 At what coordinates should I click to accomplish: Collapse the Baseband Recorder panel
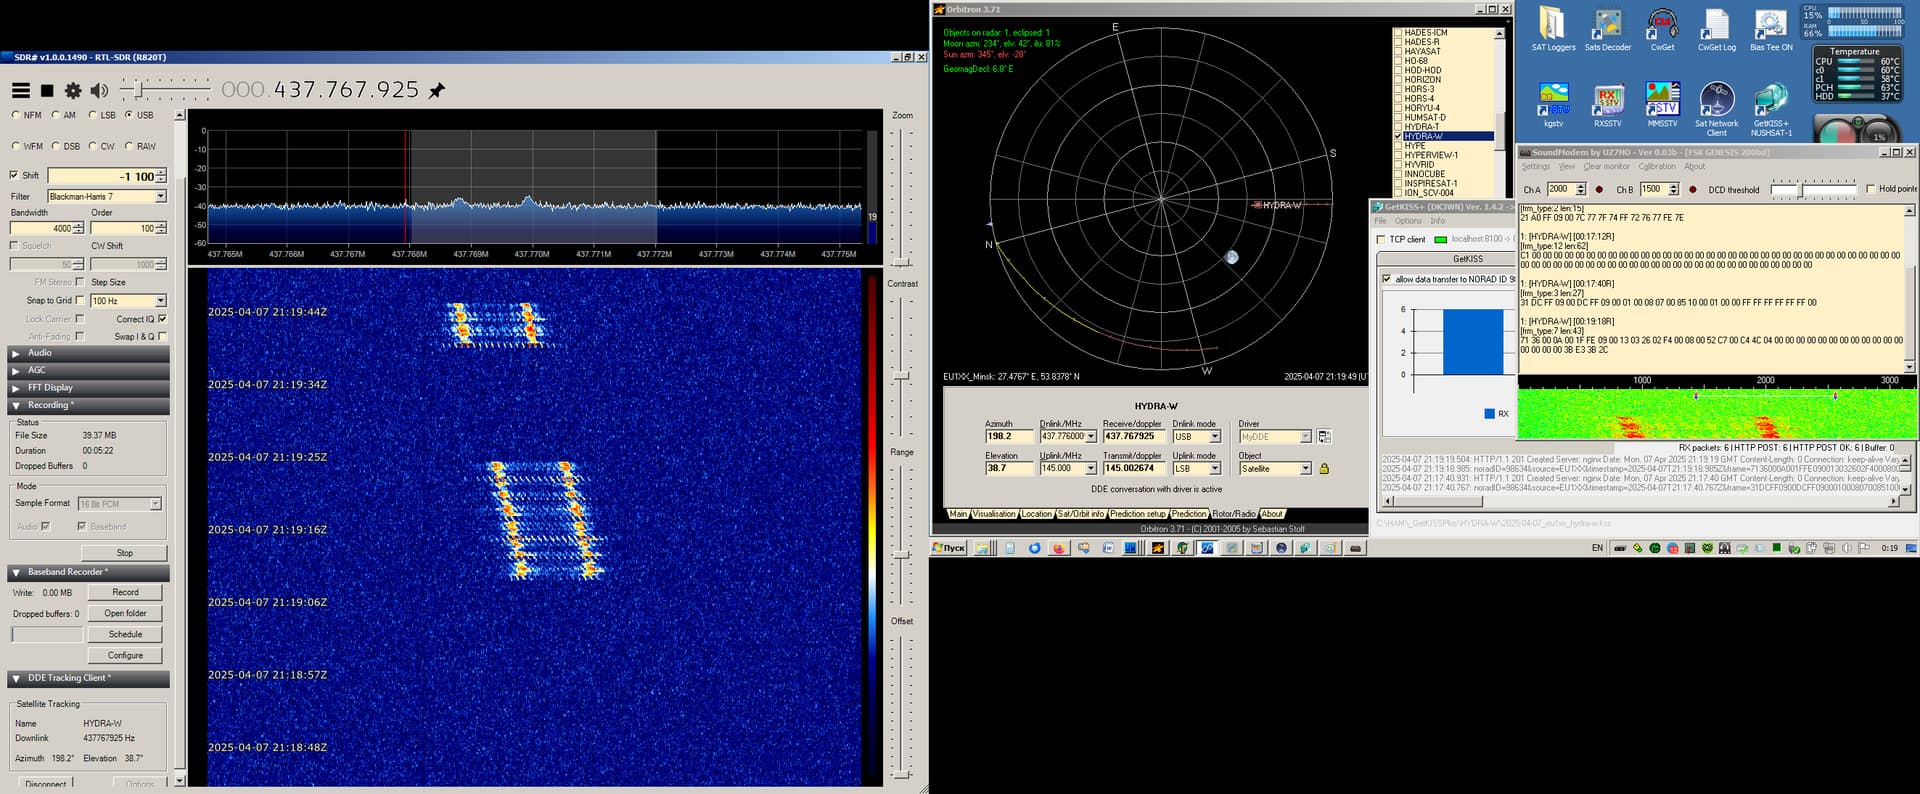point(88,572)
